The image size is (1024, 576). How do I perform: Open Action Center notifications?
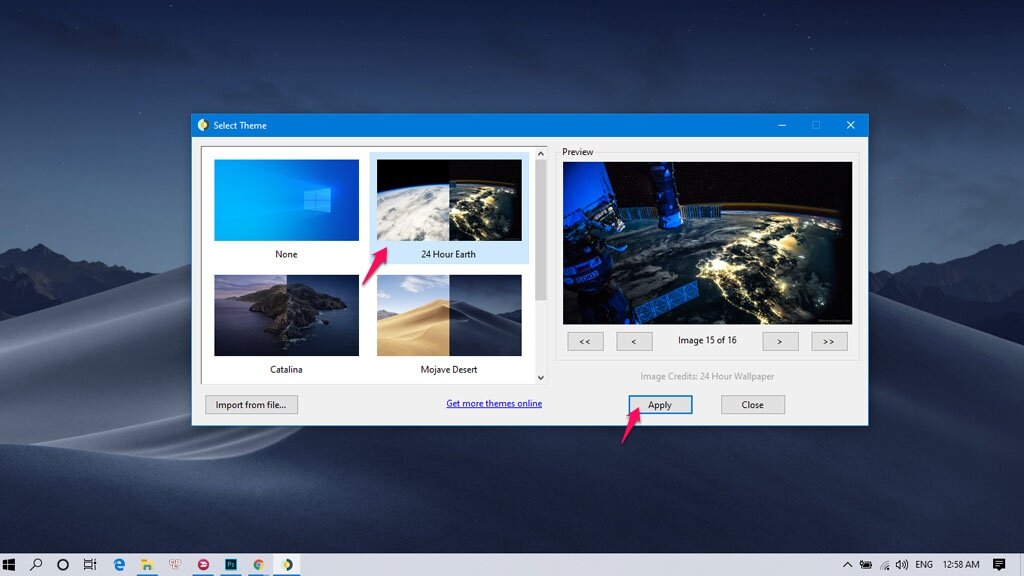coord(999,564)
